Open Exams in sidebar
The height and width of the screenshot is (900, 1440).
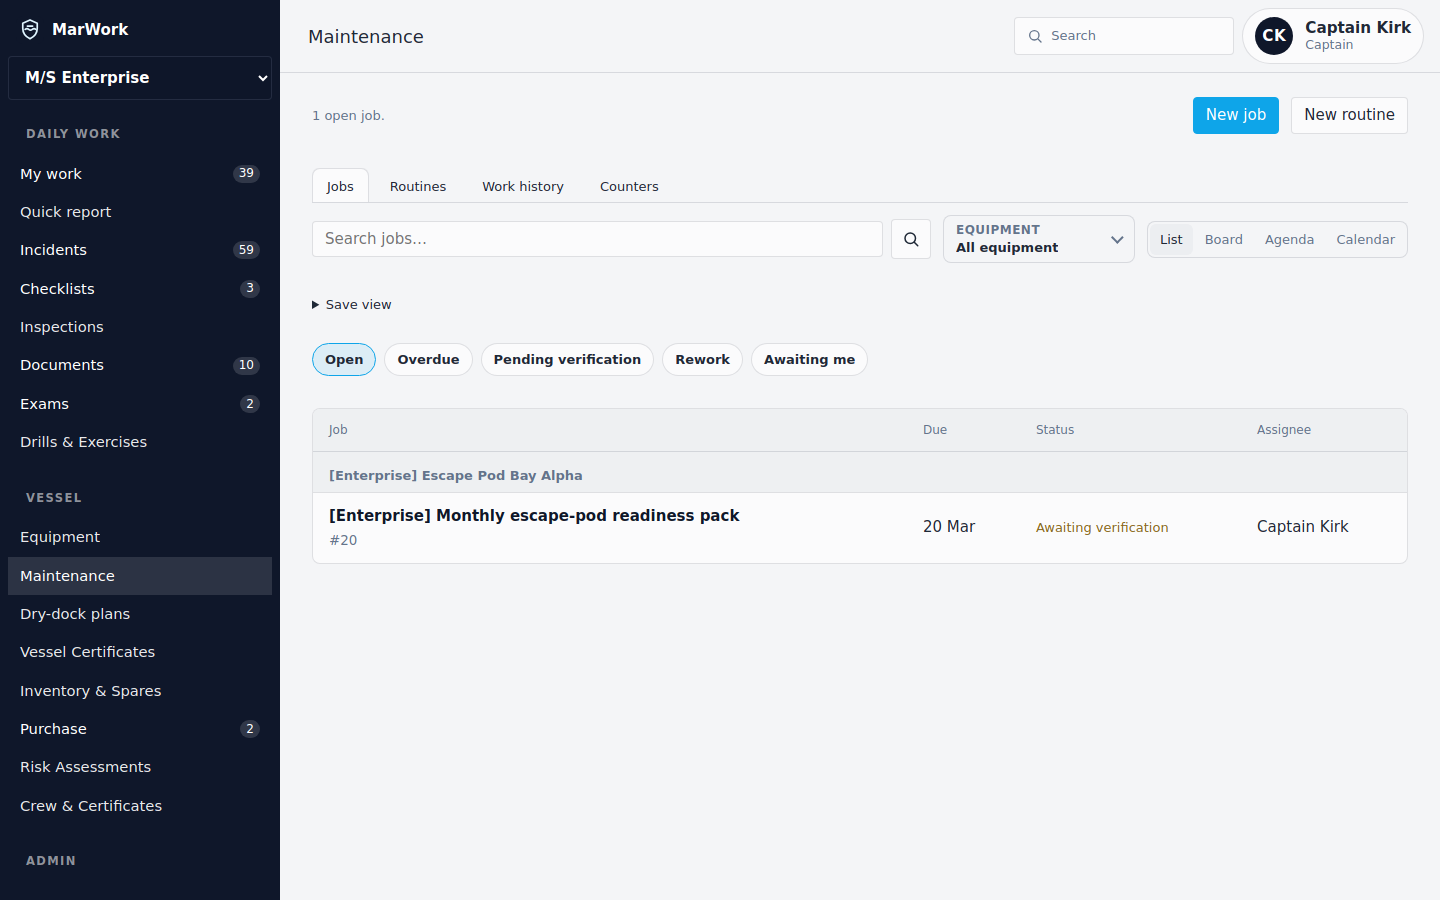tap(140, 404)
